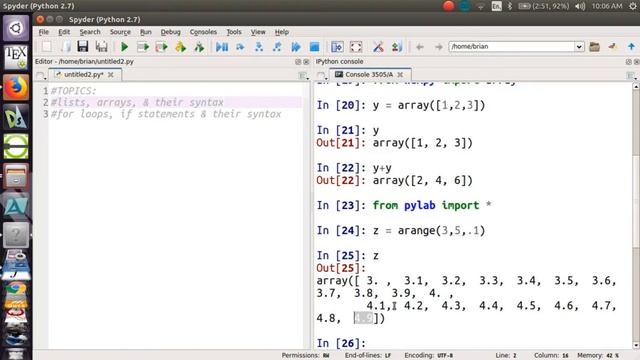Toggle fullscreen mode
Viewport: 640px width, 360px height.
click(x=356, y=47)
